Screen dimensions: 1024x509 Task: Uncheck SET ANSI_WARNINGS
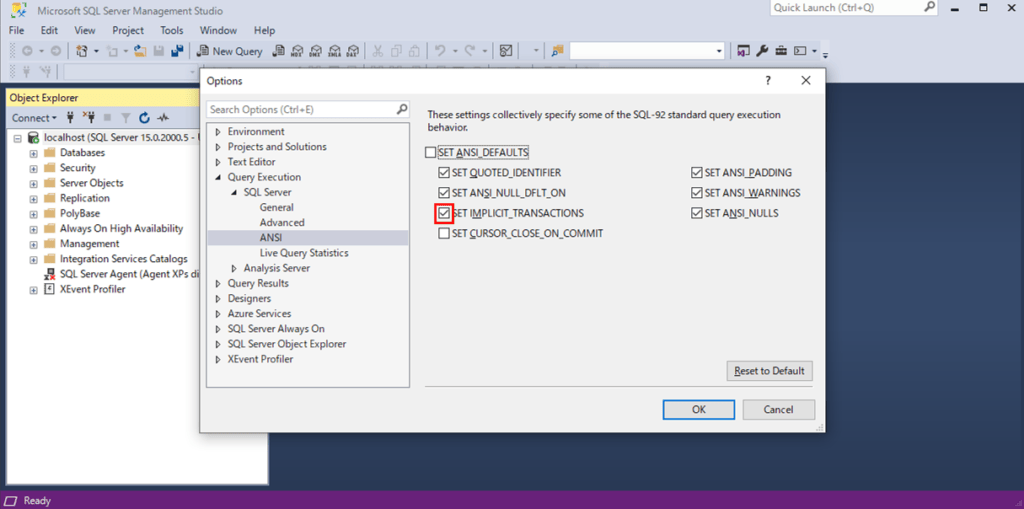697,193
